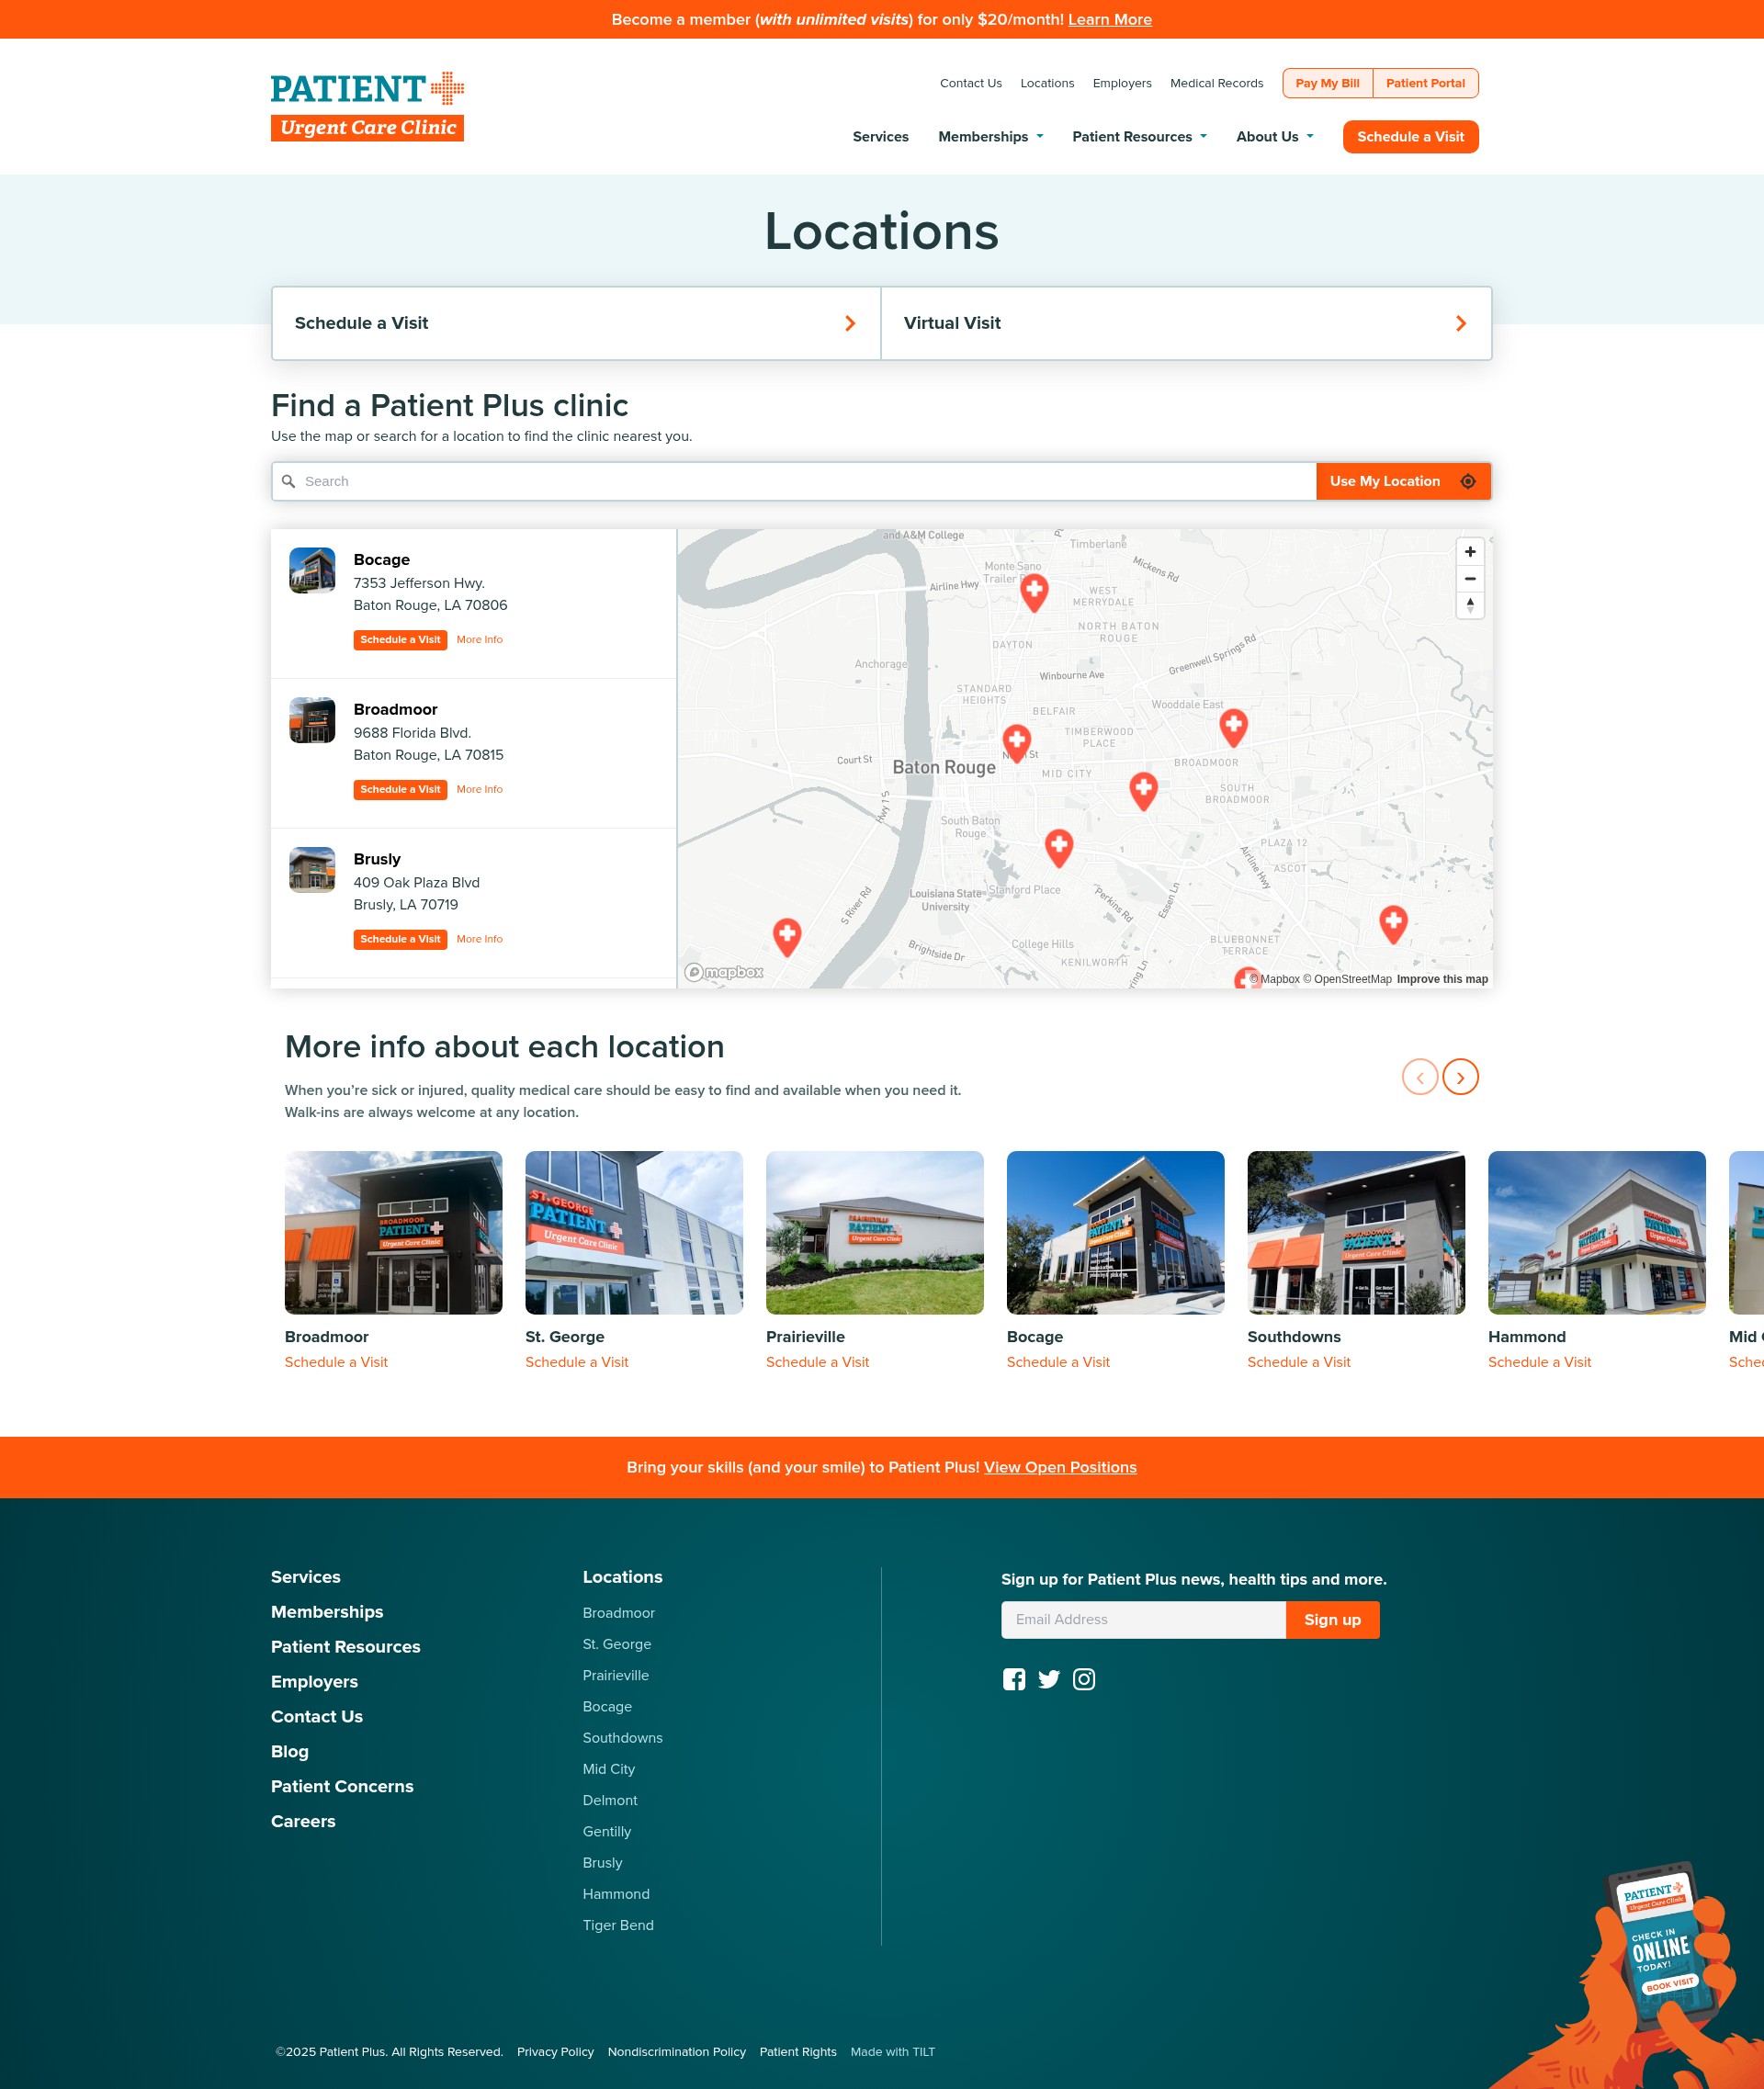Viewport: 1764px width, 2089px height.
Task: Reset map bearing to north
Action: 1469,605
